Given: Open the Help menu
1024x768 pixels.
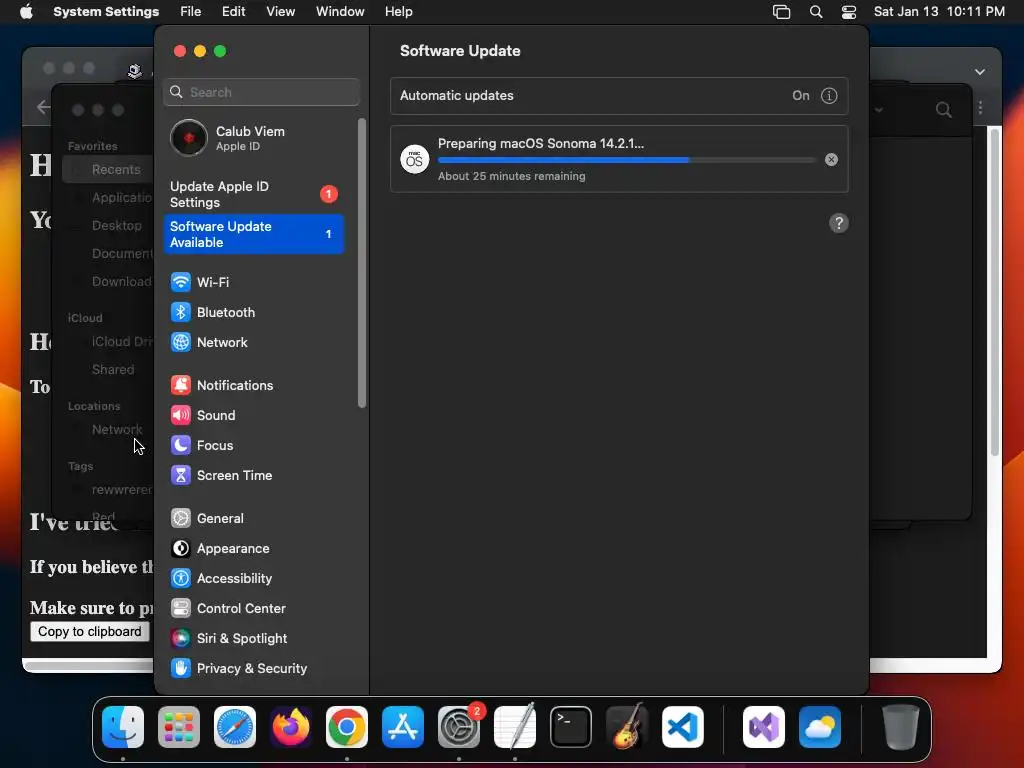Looking at the screenshot, I should pos(398,12).
